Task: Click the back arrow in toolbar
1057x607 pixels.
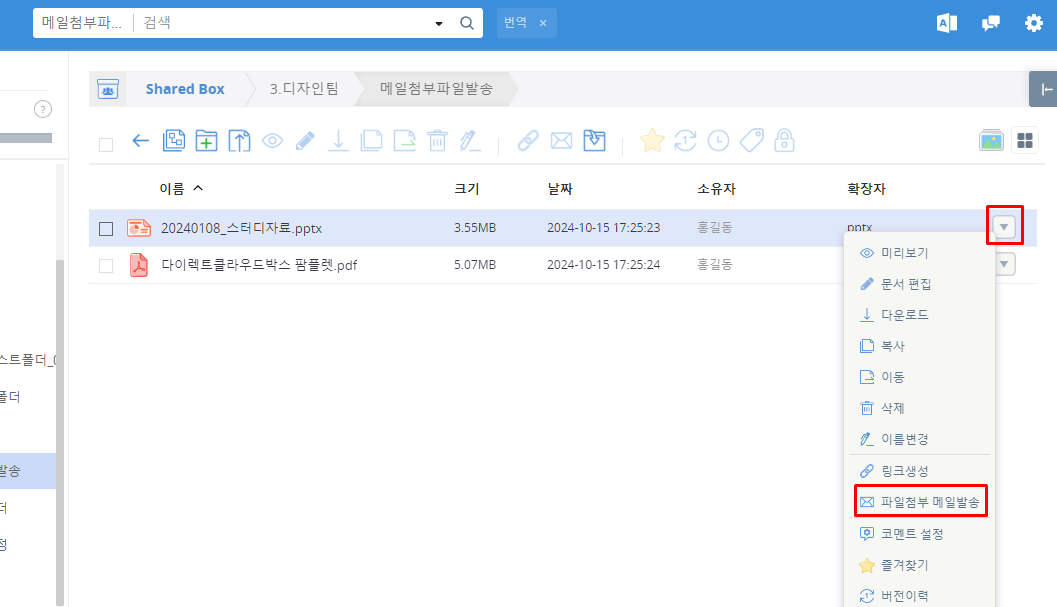Action: click(x=140, y=141)
